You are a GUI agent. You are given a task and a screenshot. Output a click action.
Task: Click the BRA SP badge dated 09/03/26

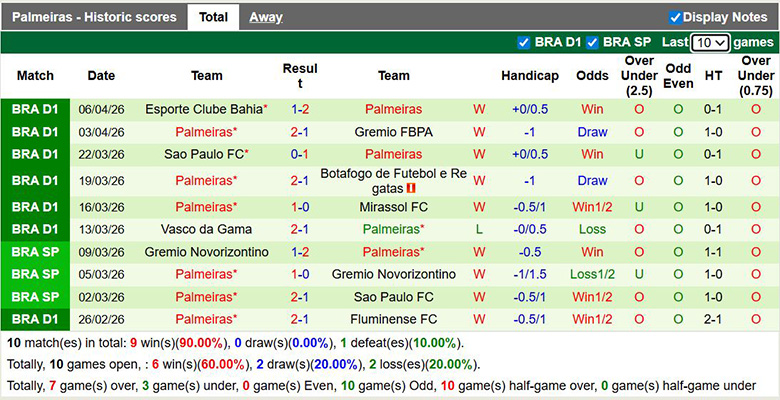[x=35, y=252]
